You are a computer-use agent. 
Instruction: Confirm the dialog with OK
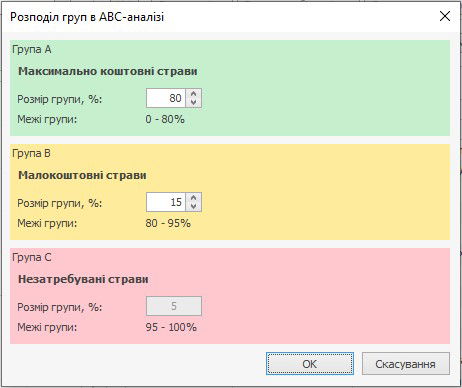(x=310, y=364)
